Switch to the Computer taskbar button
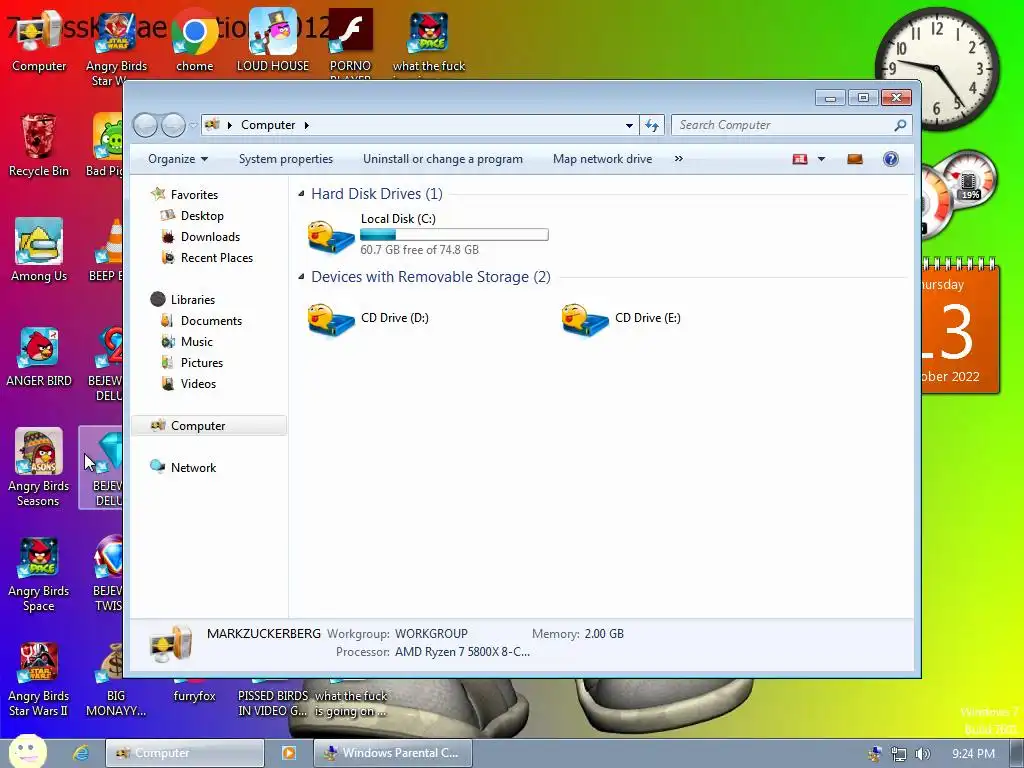1024x768 pixels. [x=185, y=753]
